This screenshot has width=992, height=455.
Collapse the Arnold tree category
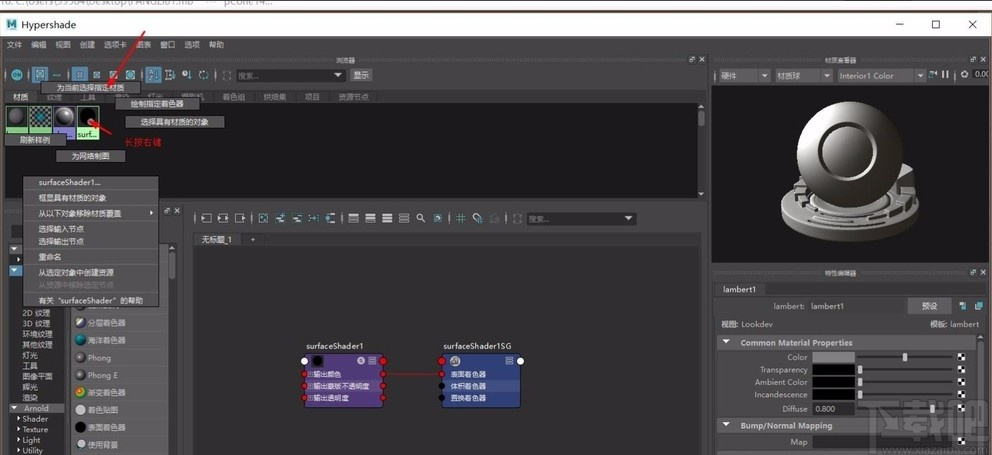15,408
